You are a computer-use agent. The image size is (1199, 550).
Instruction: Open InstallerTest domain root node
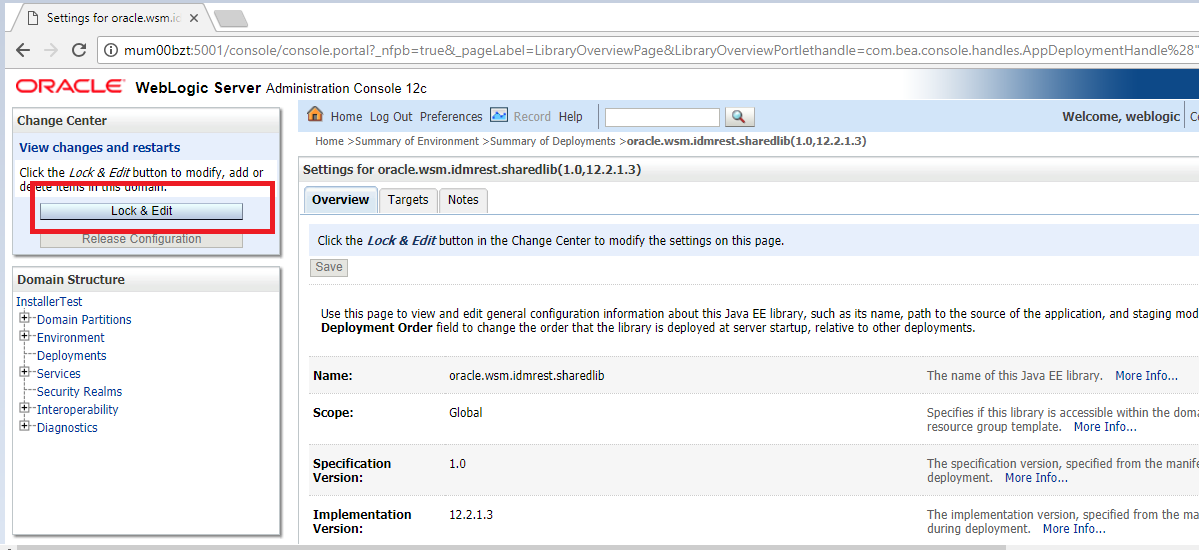[x=49, y=302]
